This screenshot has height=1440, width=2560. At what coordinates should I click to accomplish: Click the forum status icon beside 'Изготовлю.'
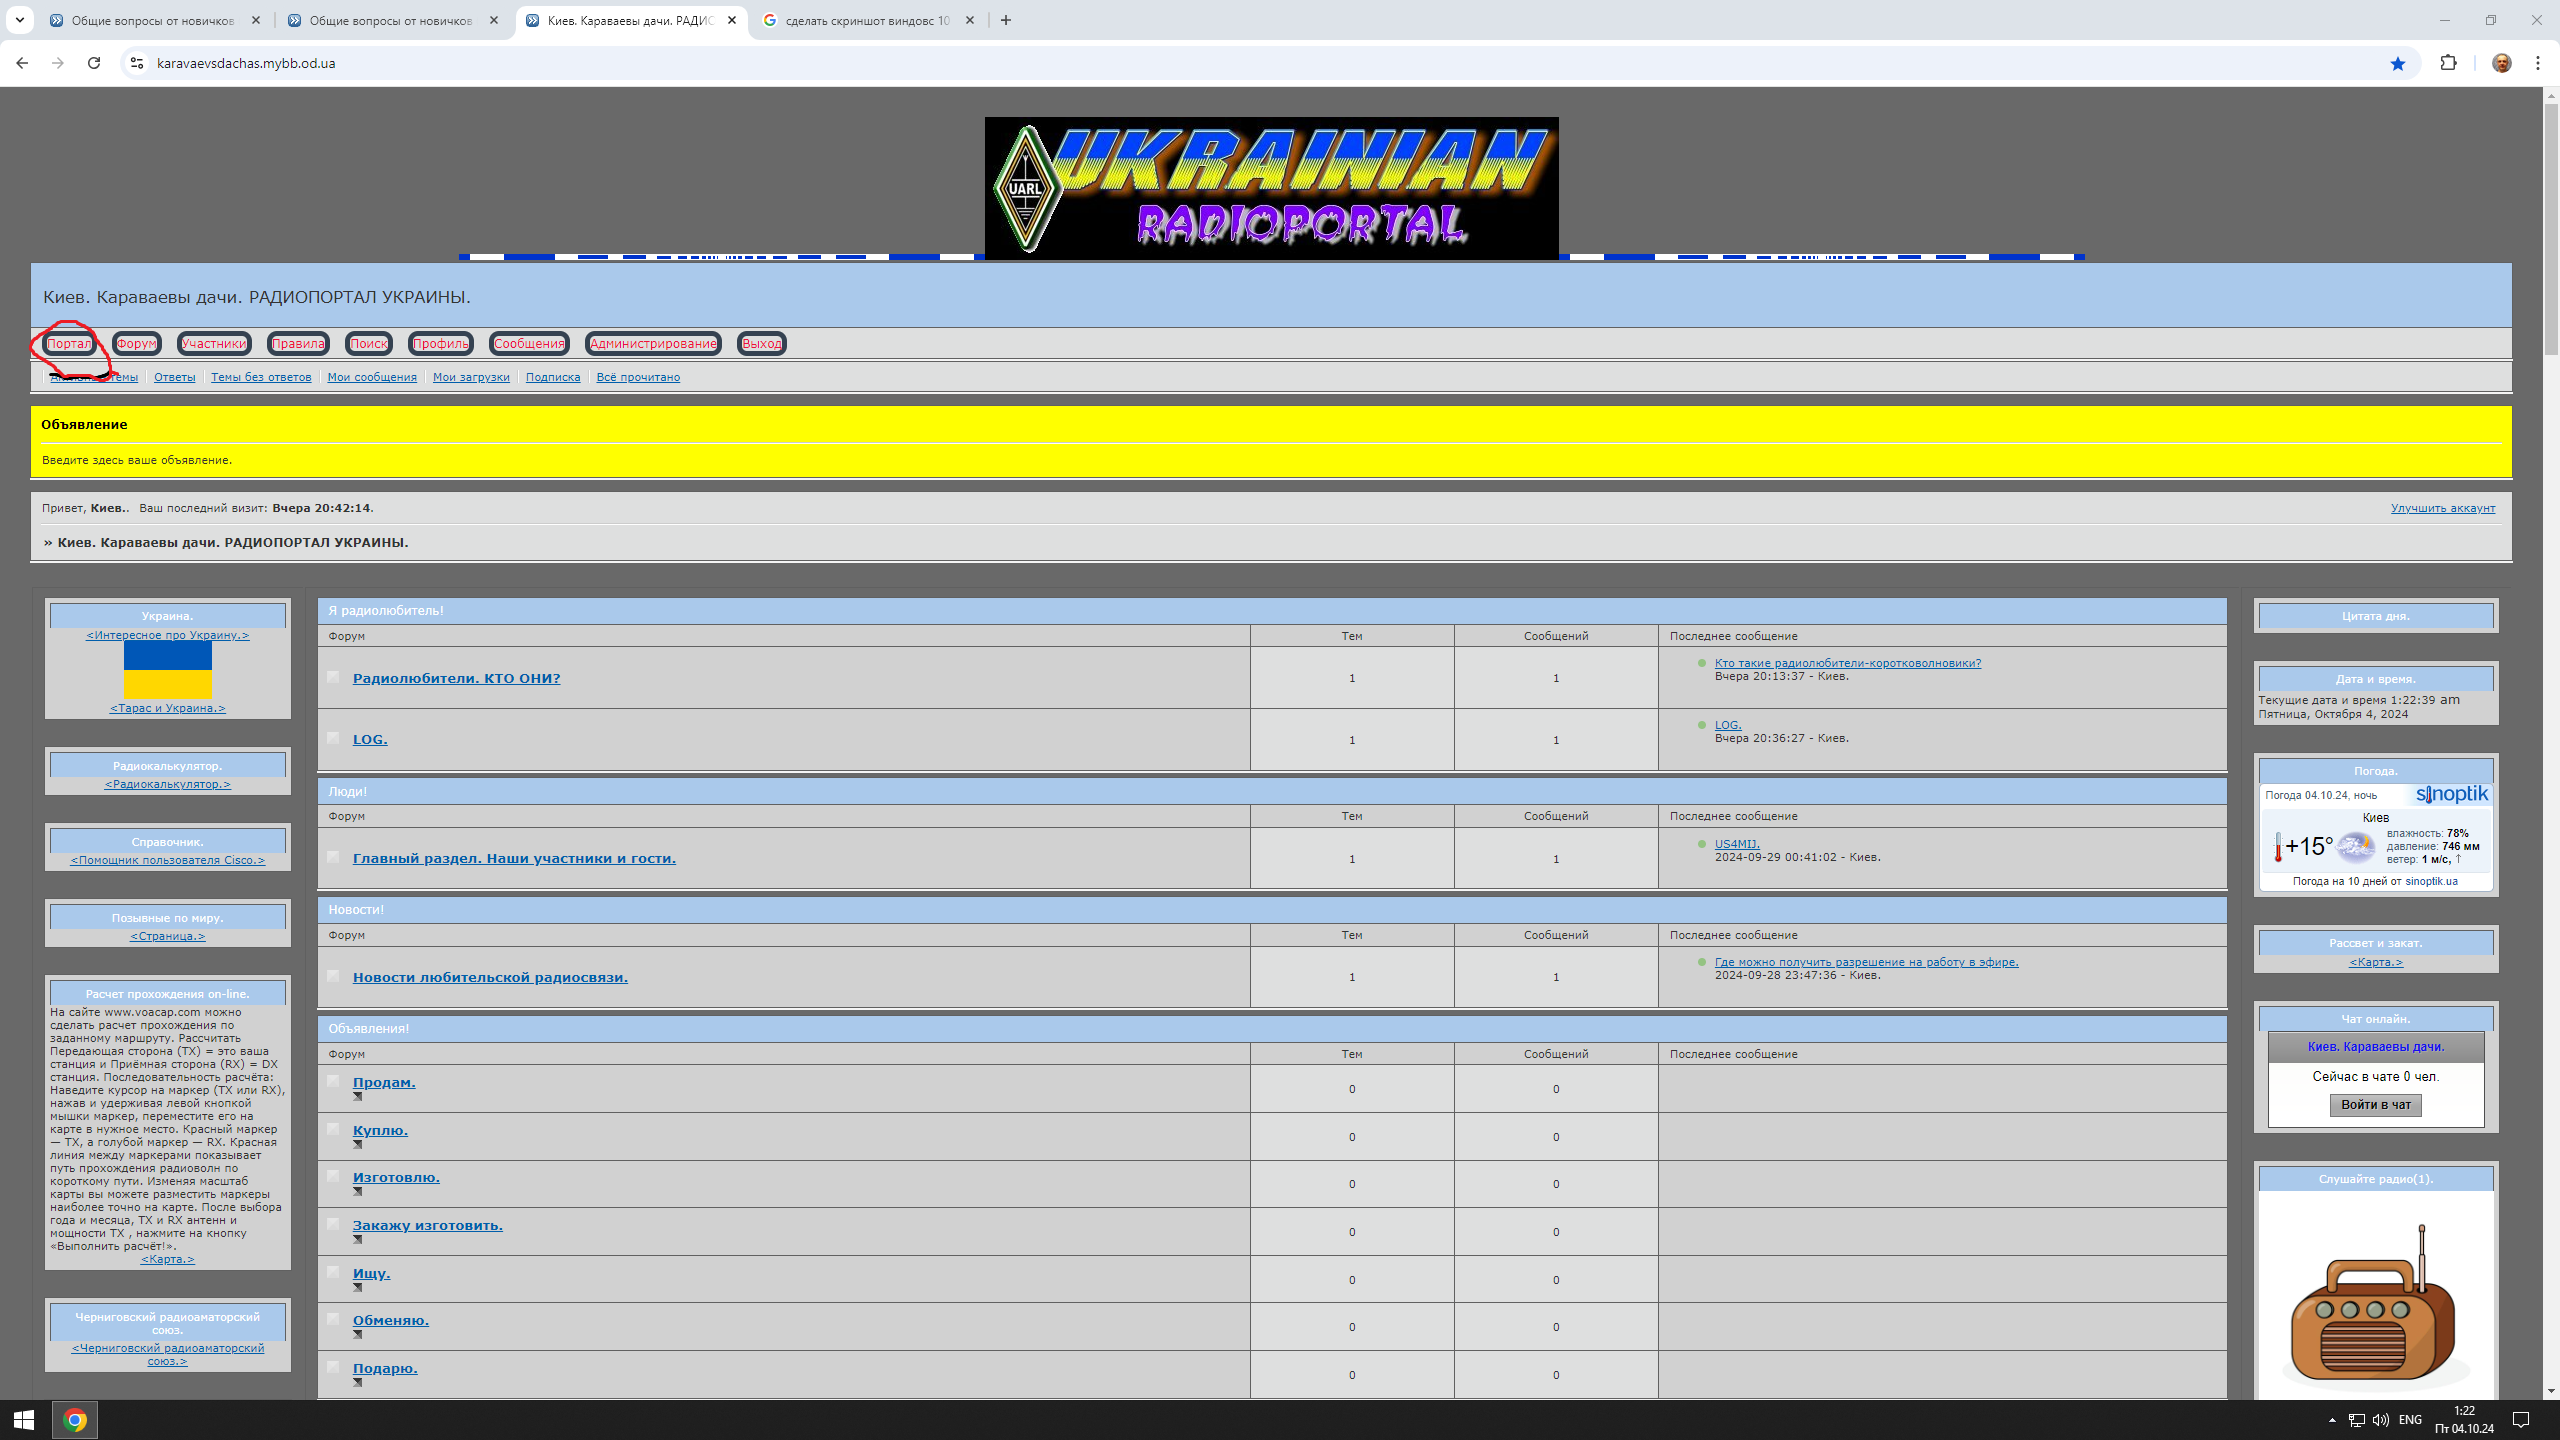(333, 1176)
